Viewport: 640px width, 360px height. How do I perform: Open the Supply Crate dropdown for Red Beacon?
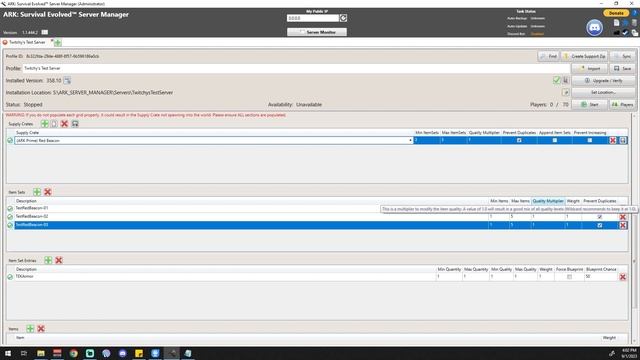click(x=410, y=140)
